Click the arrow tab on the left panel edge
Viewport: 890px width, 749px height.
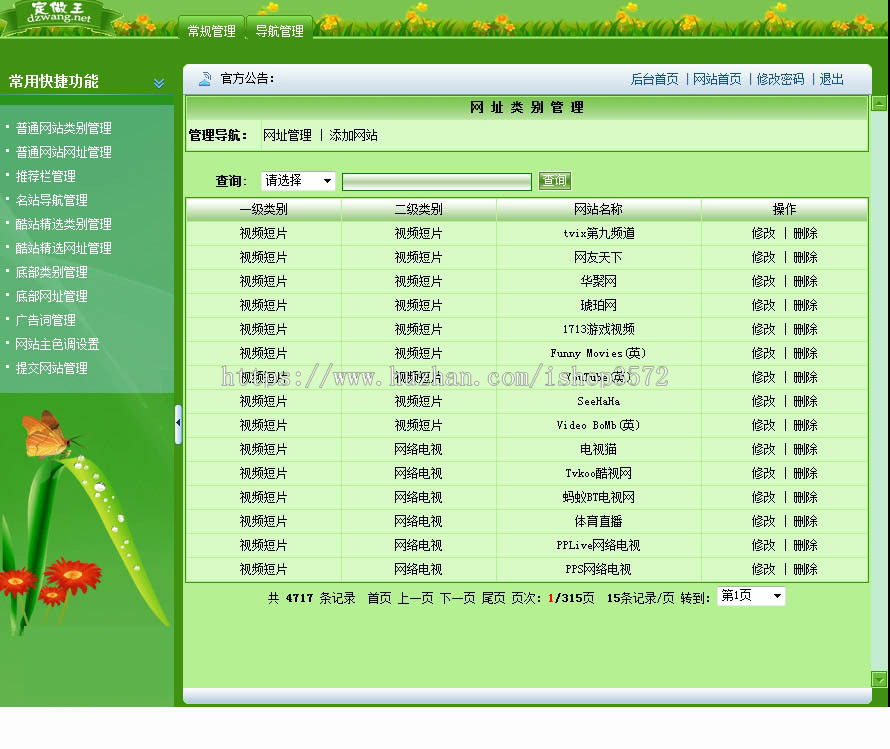[177, 422]
